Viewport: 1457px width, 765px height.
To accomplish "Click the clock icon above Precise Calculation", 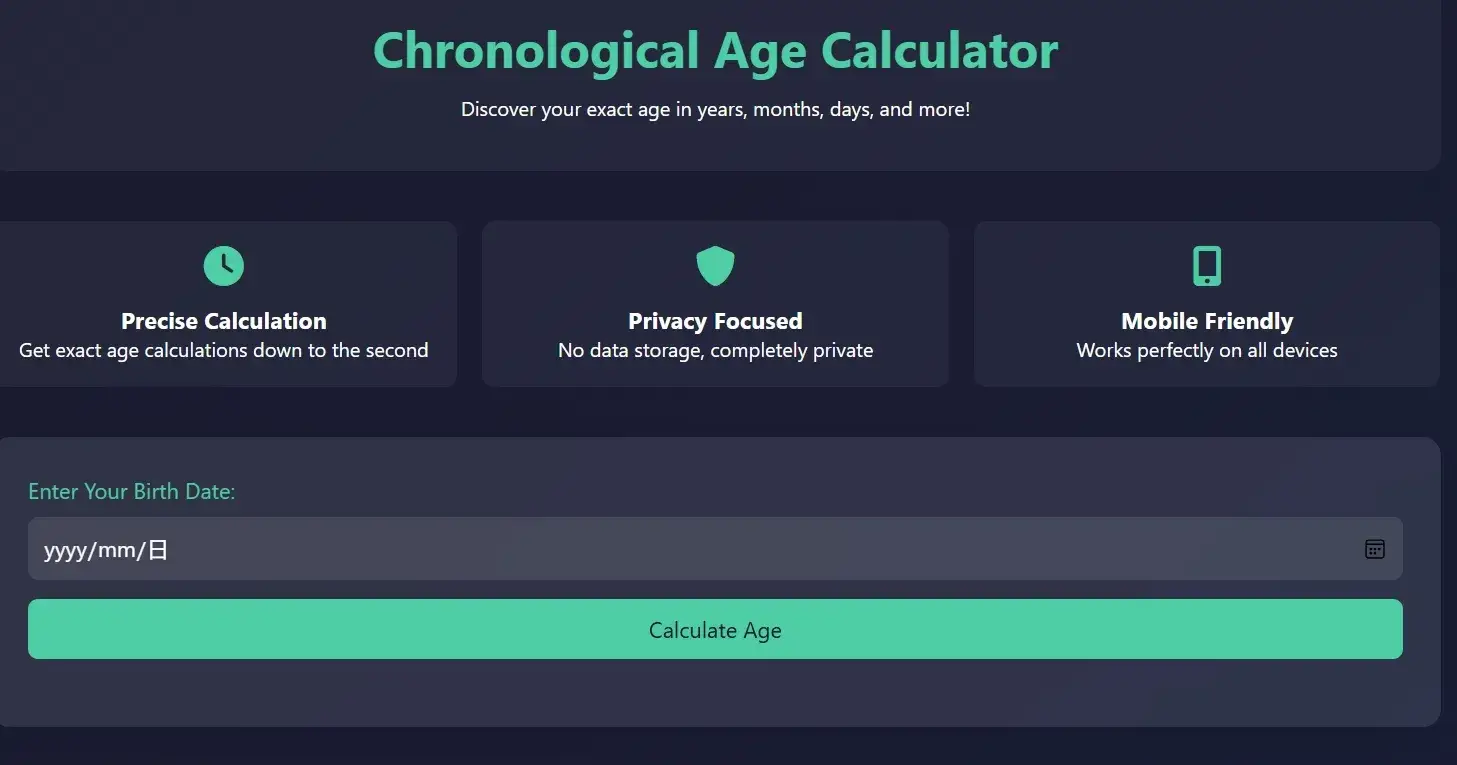I will [223, 265].
